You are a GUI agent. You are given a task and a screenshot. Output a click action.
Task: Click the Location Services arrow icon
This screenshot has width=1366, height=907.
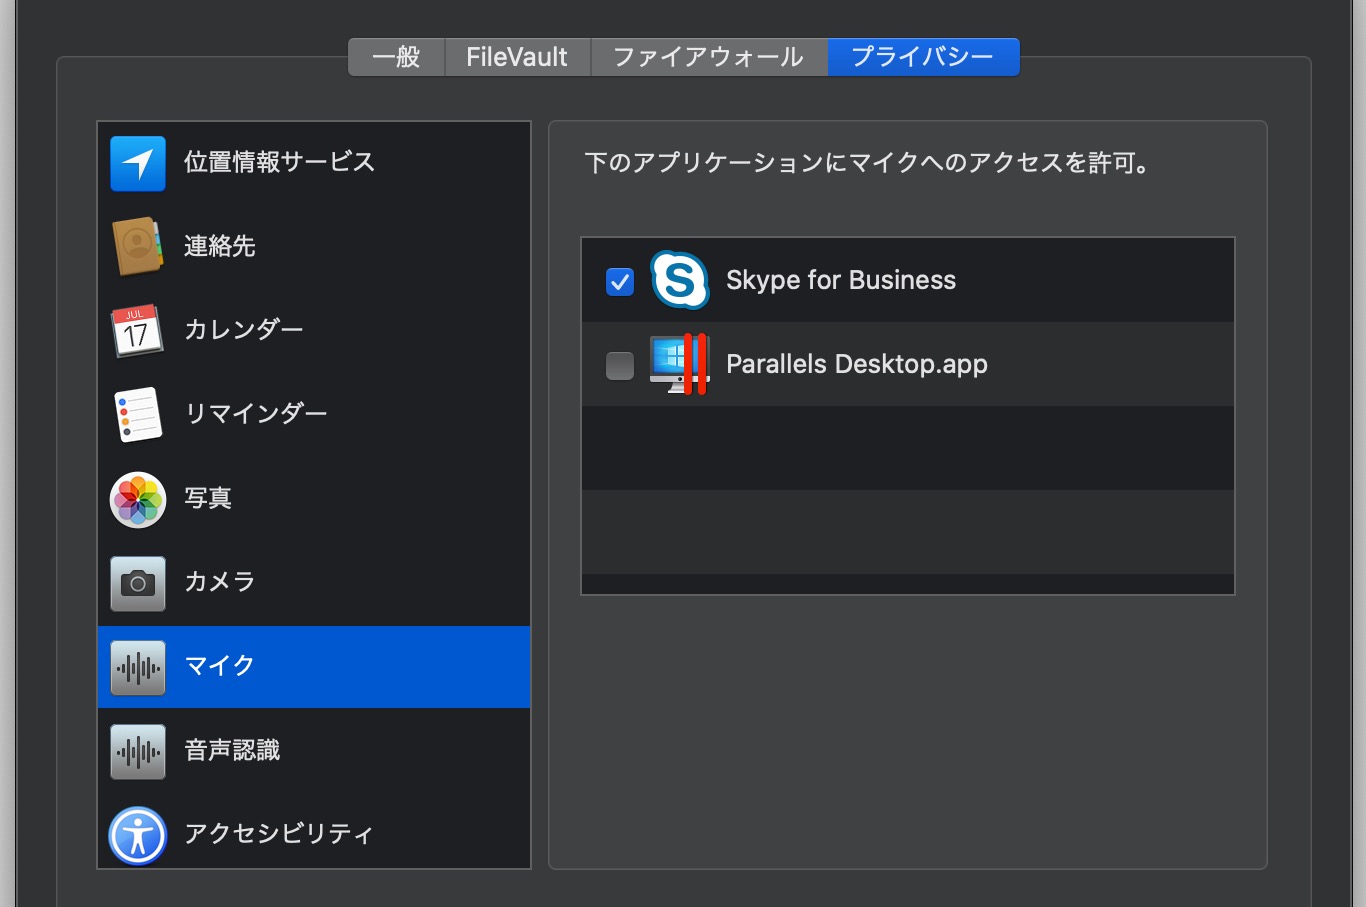click(138, 163)
